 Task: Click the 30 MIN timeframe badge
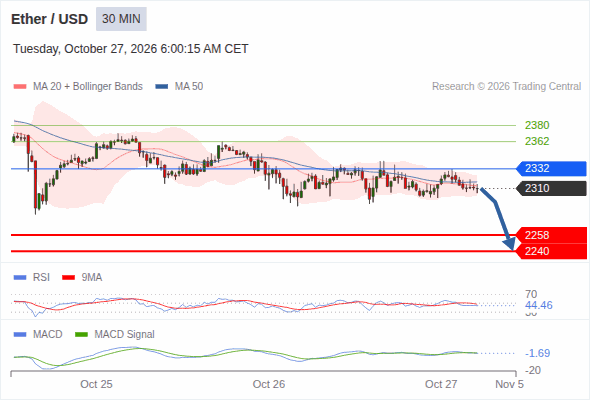(x=121, y=19)
